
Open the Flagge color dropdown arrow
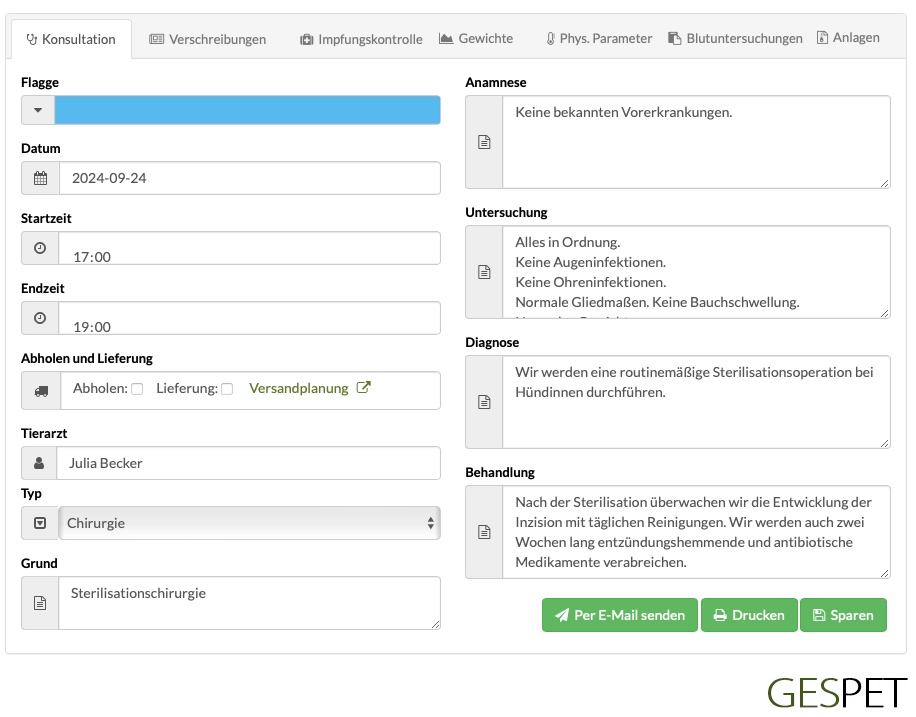click(38, 110)
